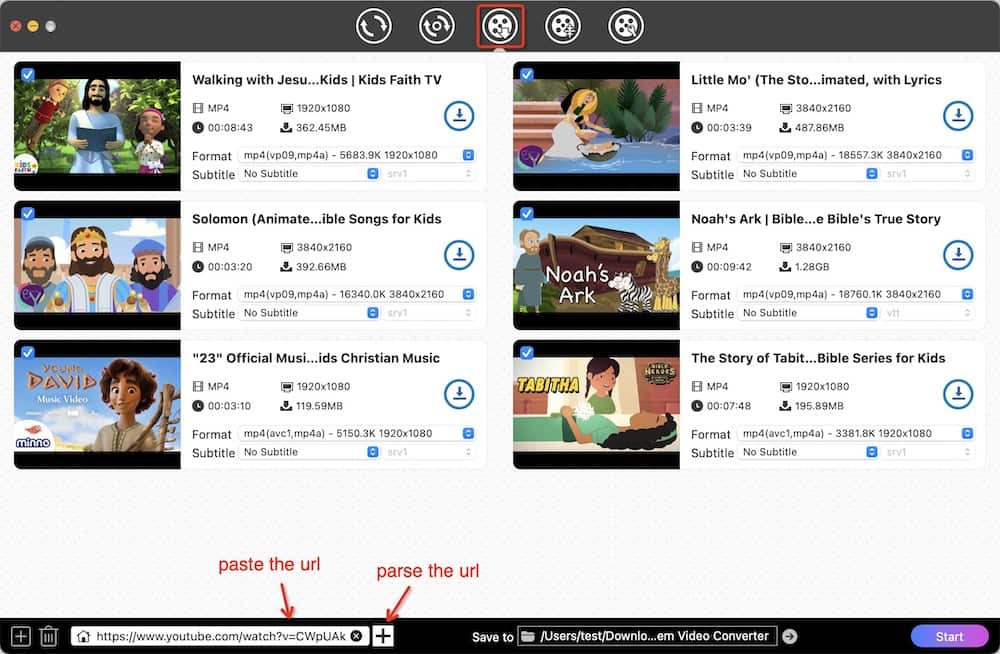Viewport: 1000px width, 654px height.
Task: Open Subtitle dropdown for Solomon video
Action: click(309, 313)
